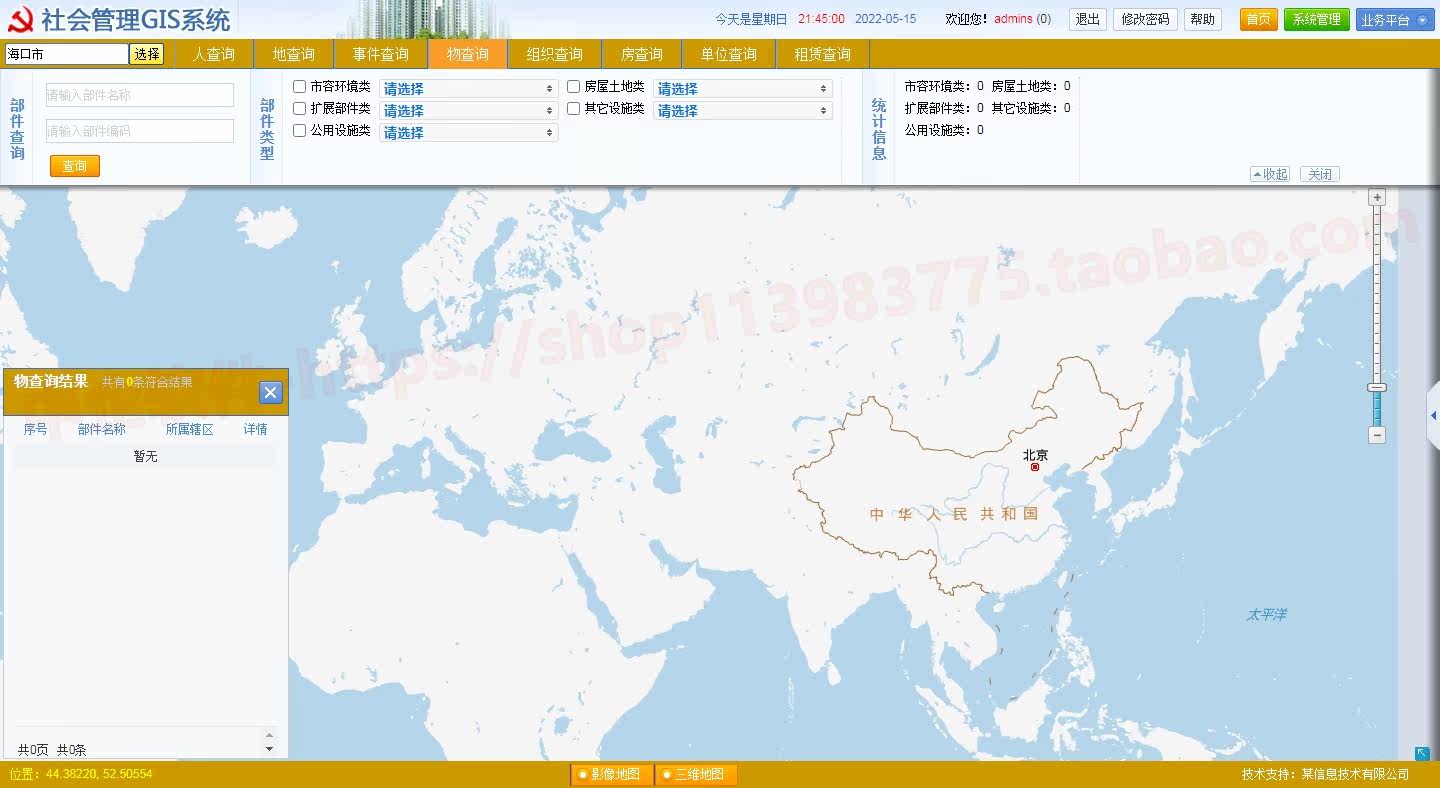Log out with the 退出 button

pyautogui.click(x=1088, y=19)
